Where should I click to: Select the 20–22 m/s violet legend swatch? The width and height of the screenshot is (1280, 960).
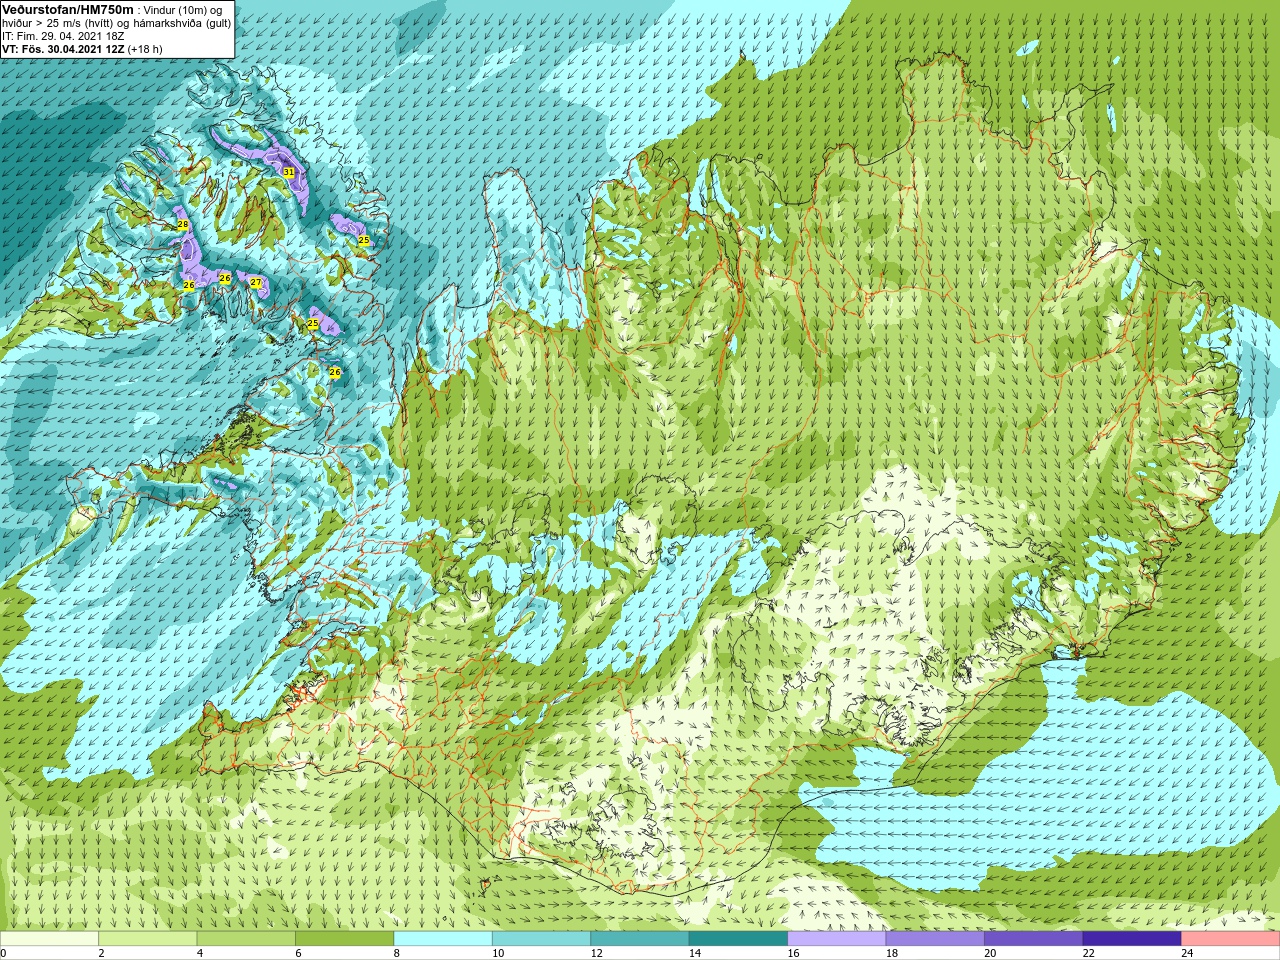[1034, 939]
